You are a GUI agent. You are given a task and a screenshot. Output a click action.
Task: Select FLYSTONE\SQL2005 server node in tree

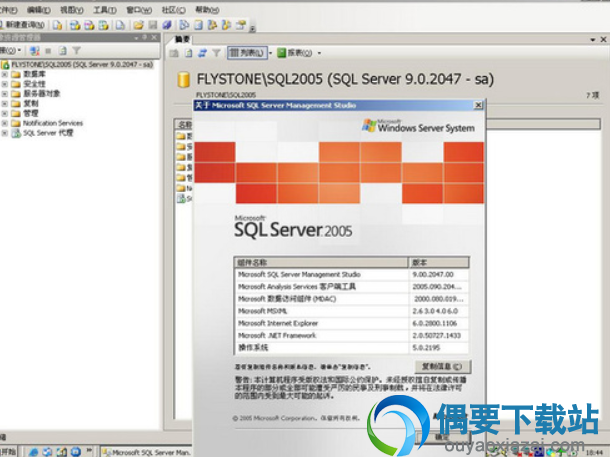82,64
